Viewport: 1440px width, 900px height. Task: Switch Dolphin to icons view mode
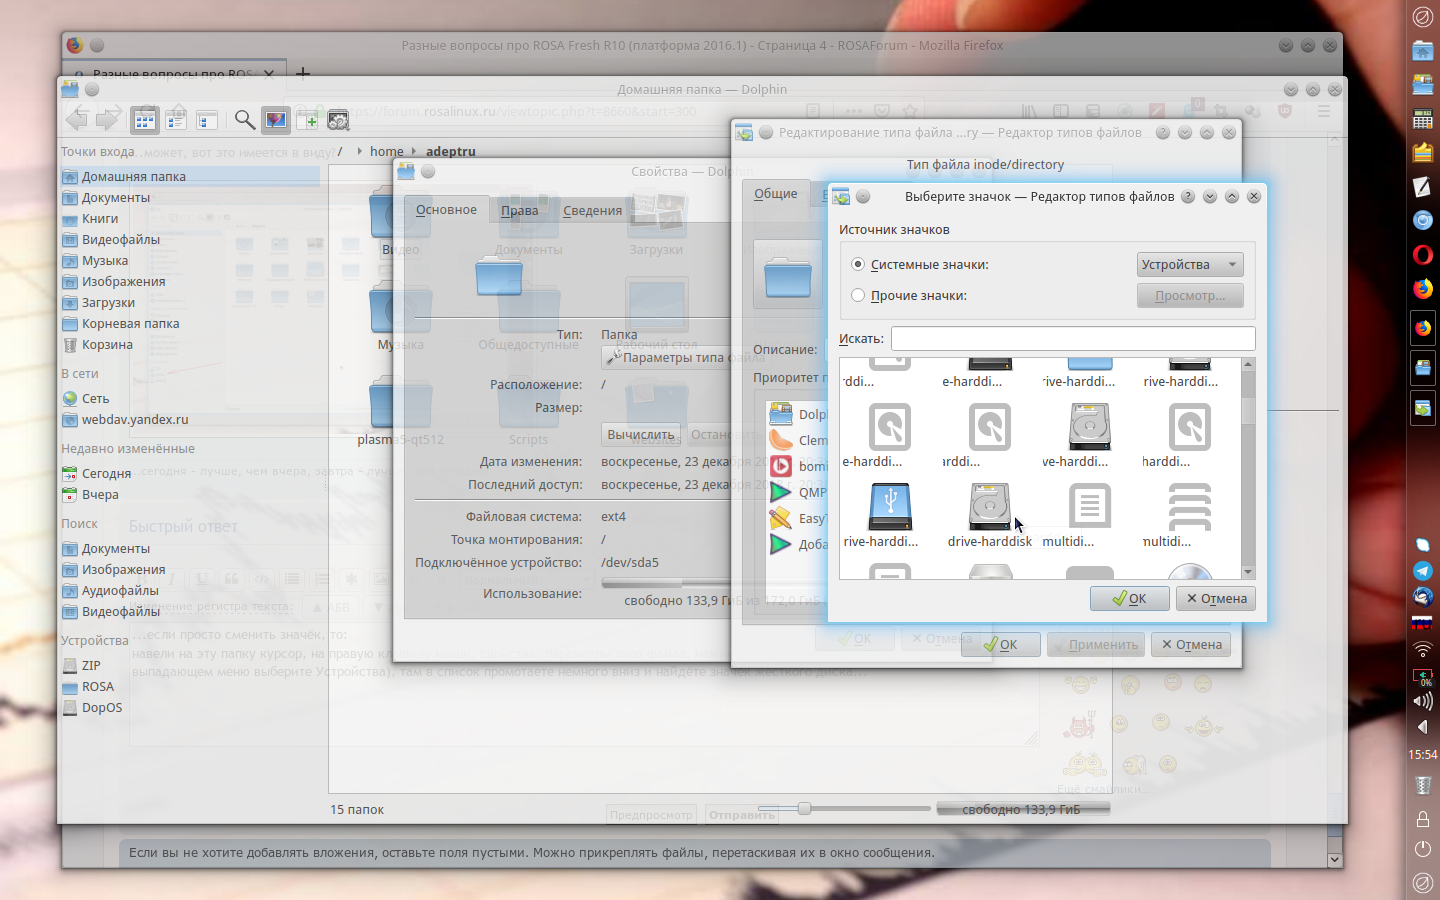click(x=145, y=120)
